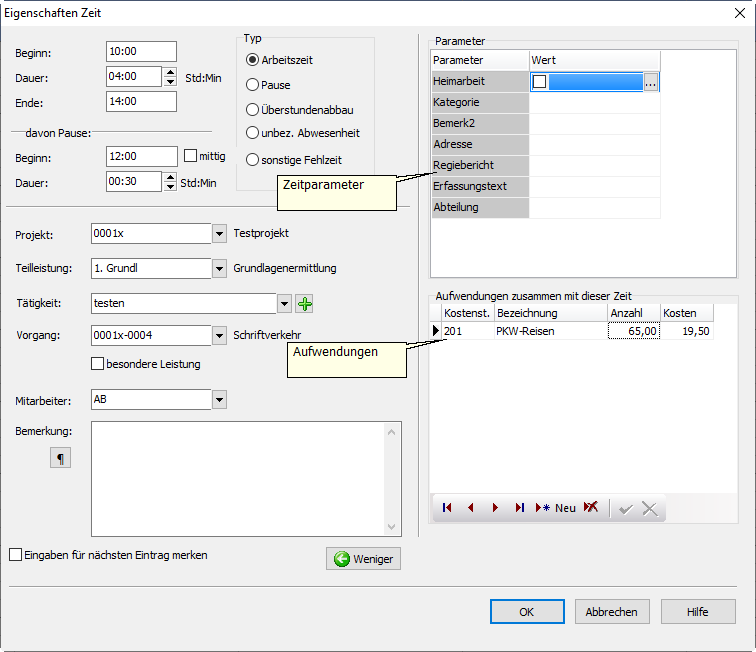The width and height of the screenshot is (756, 652).
Task: Select Überstundenabbau type option
Action: point(253,109)
